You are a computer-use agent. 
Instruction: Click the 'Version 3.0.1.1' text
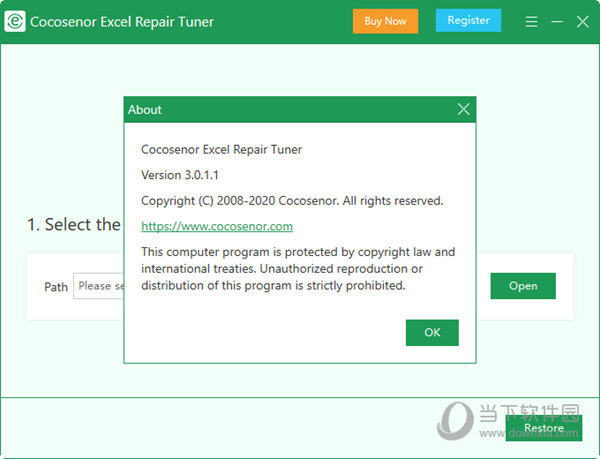pyautogui.click(x=180, y=175)
